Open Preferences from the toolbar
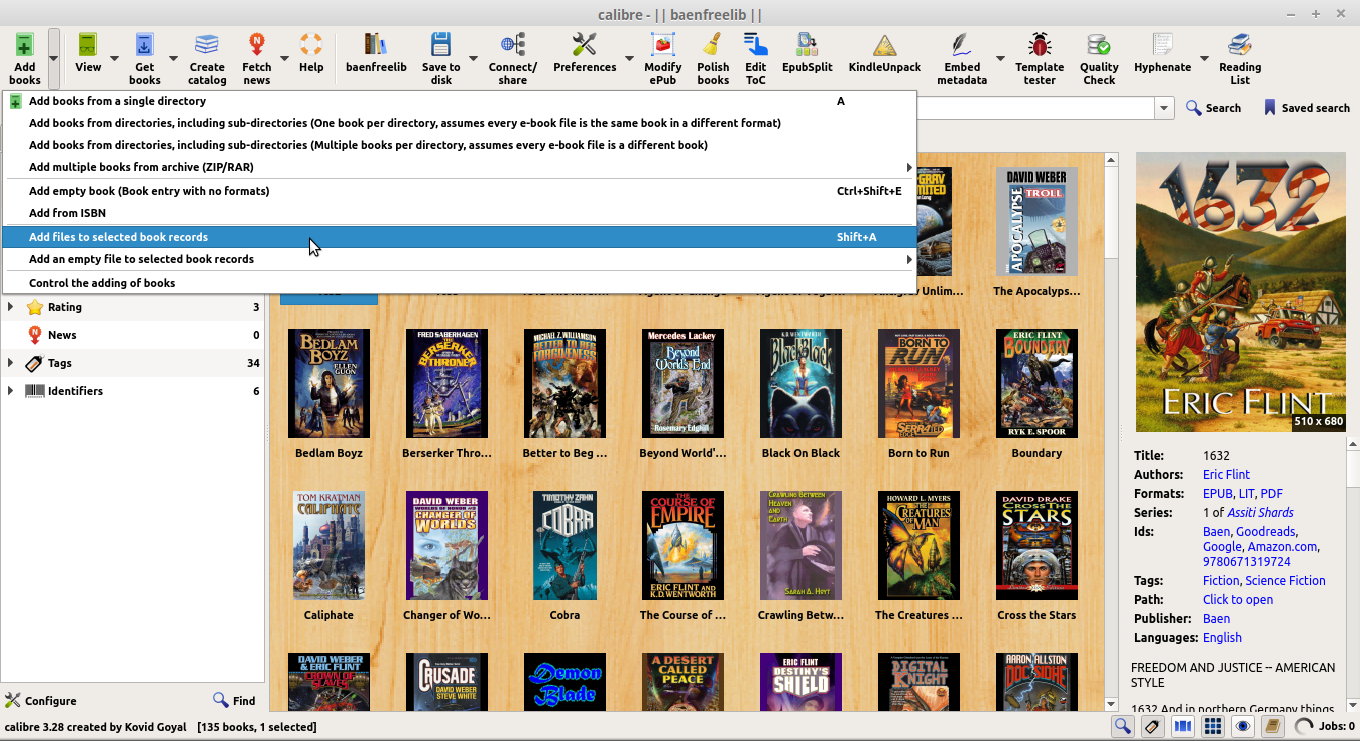 (585, 46)
